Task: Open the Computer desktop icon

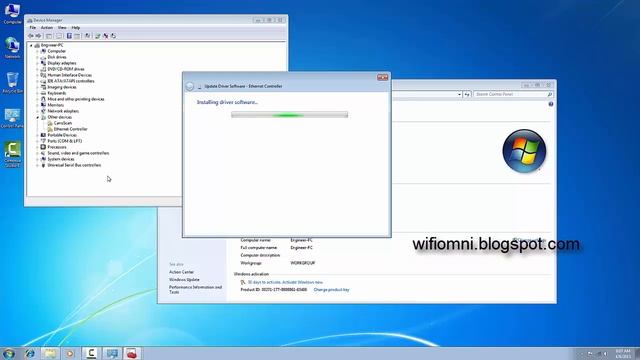Action: click(x=12, y=13)
